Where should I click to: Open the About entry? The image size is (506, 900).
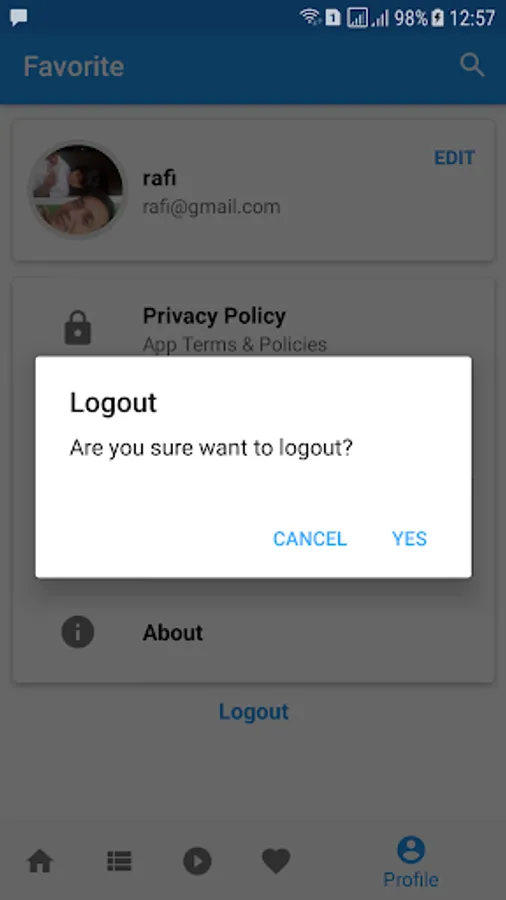pyautogui.click(x=253, y=632)
